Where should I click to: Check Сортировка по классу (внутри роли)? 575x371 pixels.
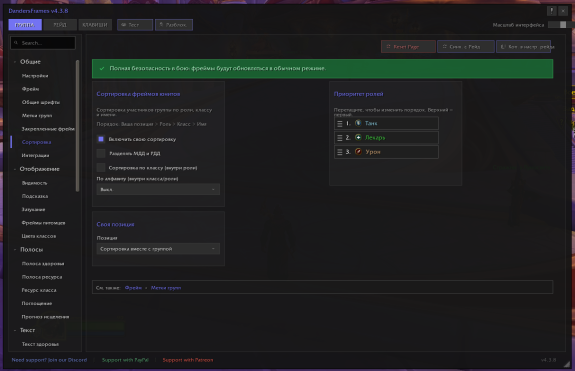(x=101, y=168)
